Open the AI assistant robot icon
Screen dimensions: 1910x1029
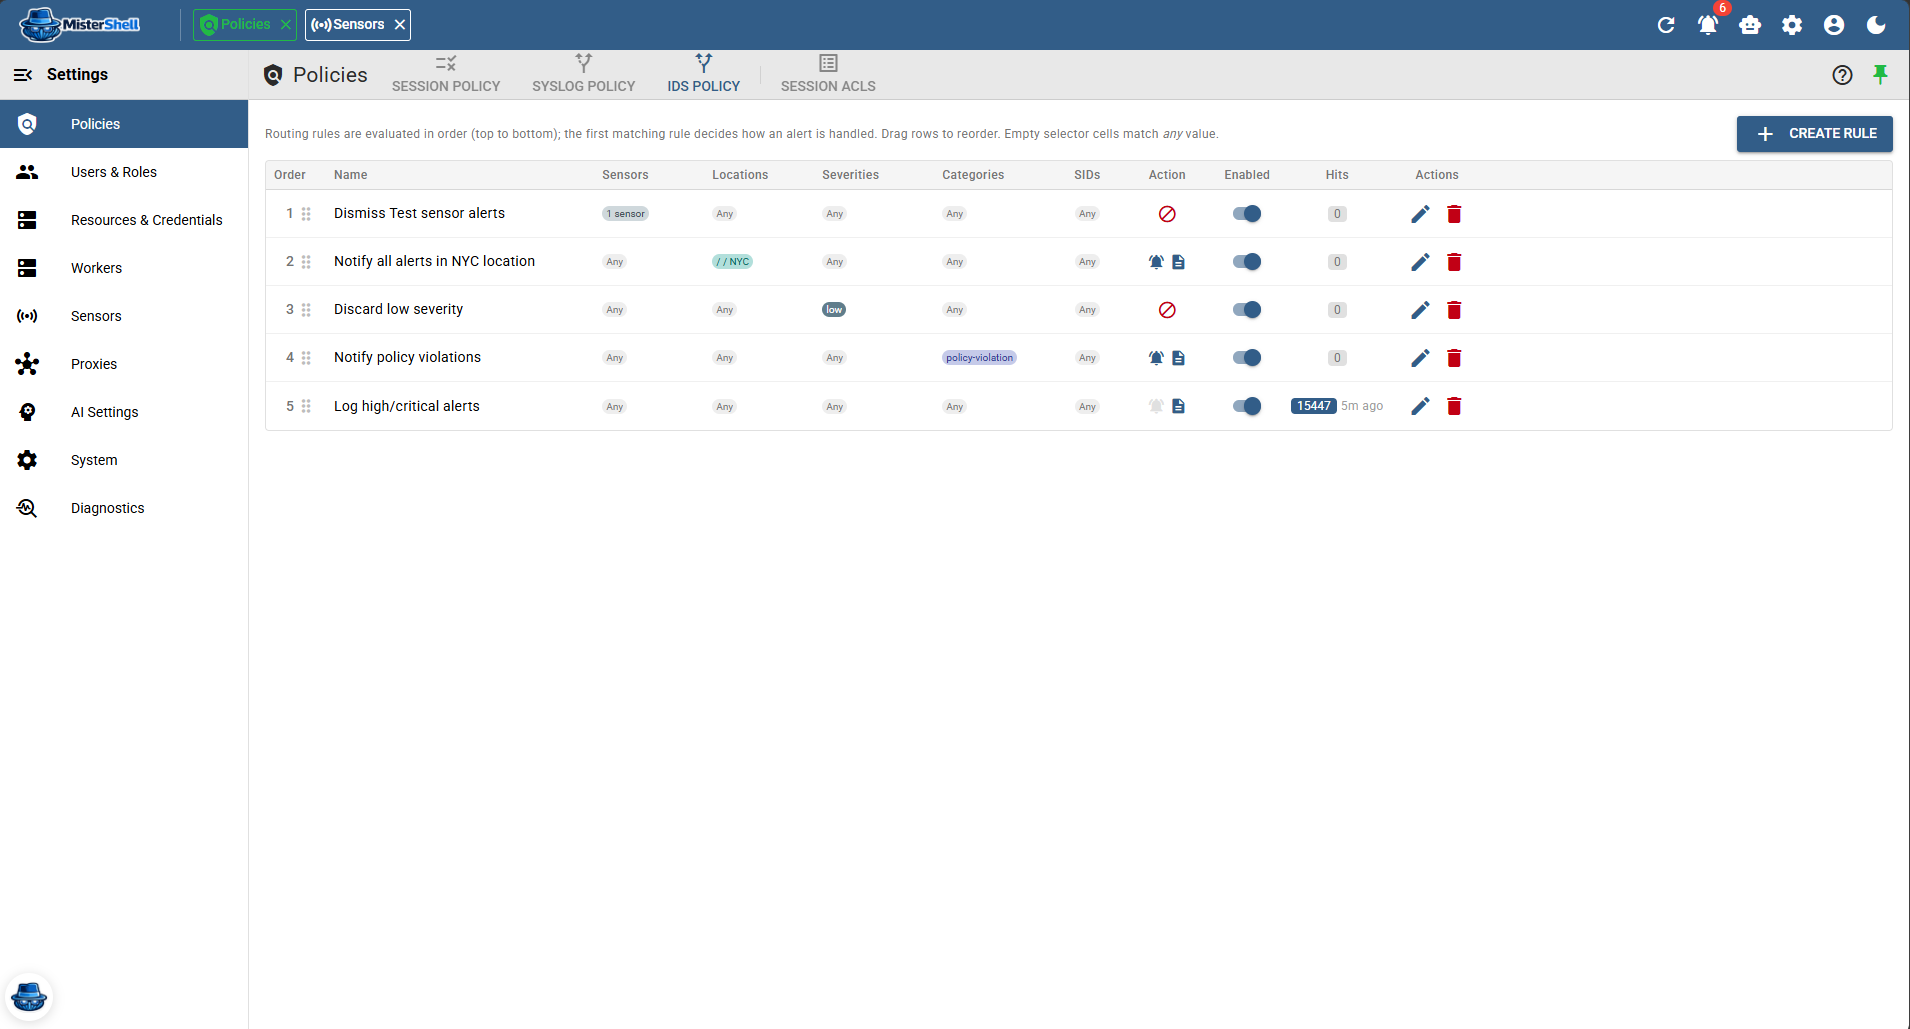pos(1750,25)
